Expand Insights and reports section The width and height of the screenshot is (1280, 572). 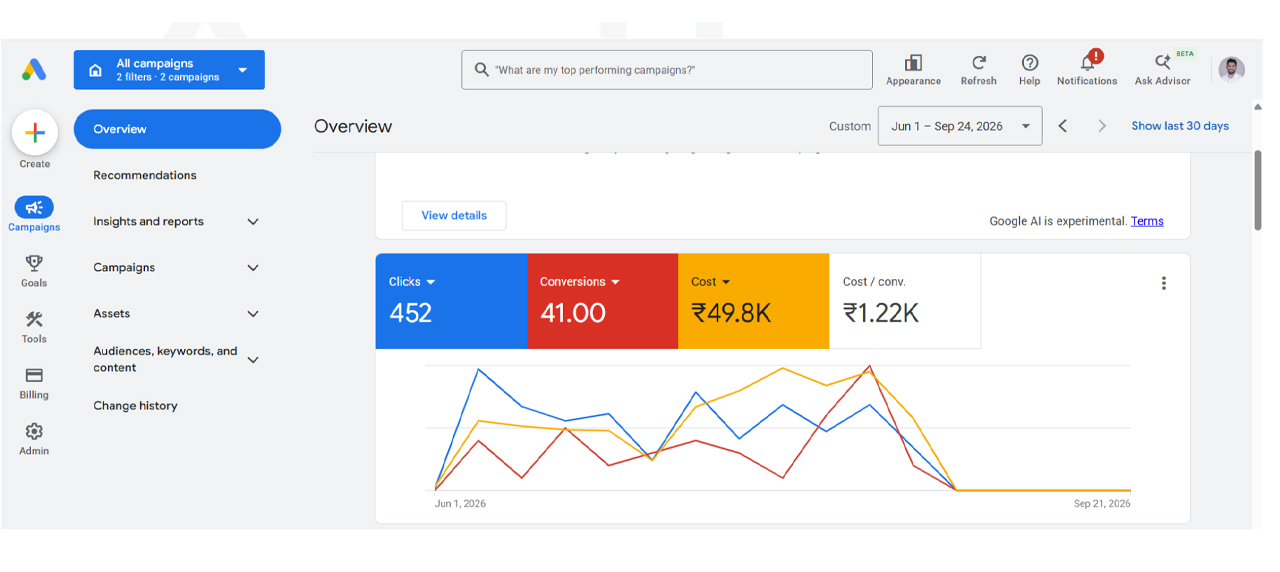click(x=253, y=222)
